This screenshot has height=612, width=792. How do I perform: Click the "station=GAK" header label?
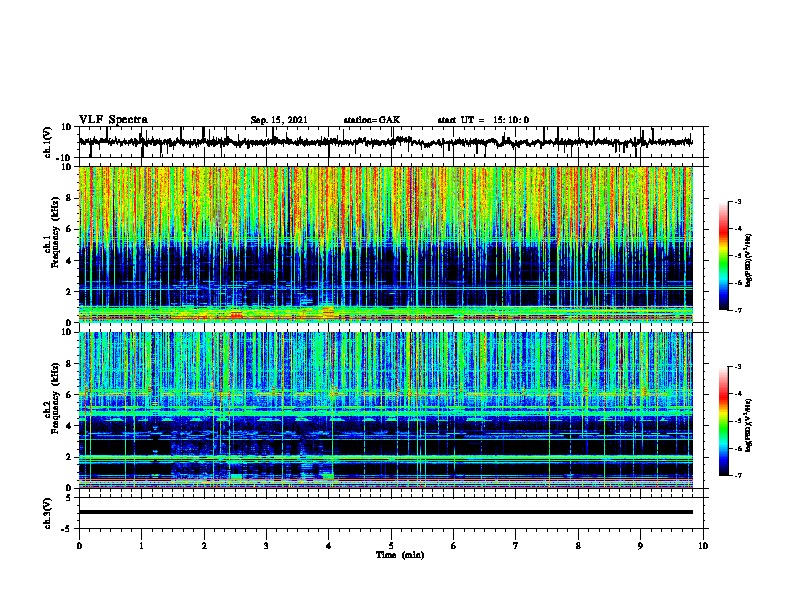(372, 120)
